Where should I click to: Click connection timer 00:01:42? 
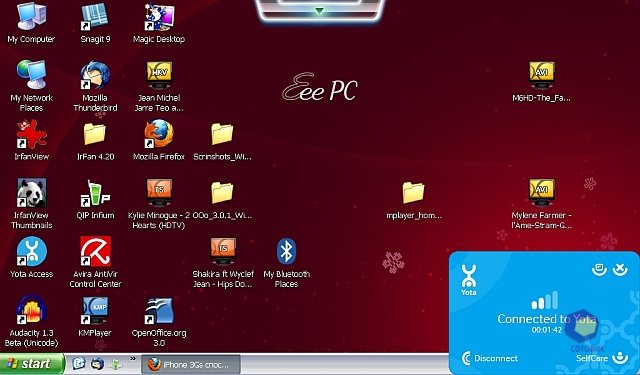(547, 330)
